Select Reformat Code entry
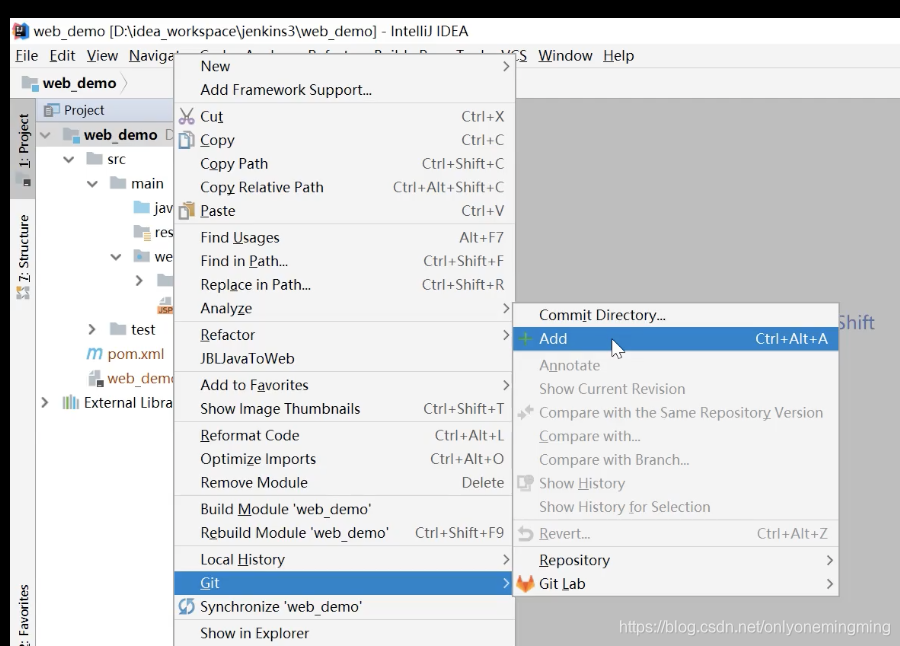 [344, 435]
